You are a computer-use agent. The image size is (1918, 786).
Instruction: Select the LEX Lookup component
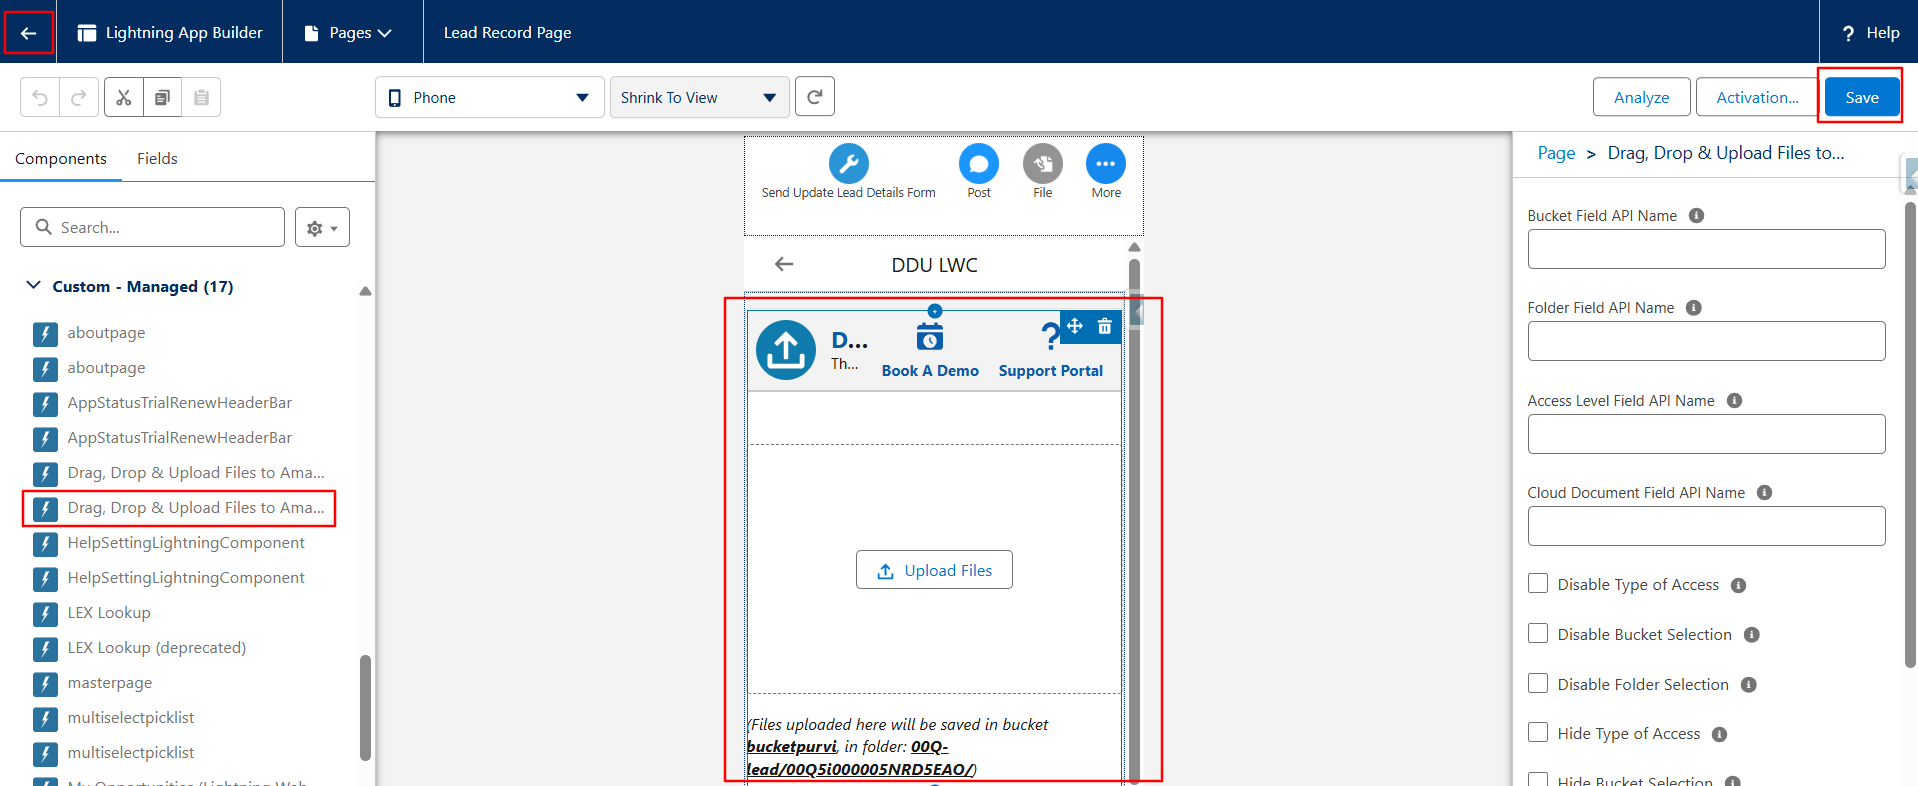109,613
